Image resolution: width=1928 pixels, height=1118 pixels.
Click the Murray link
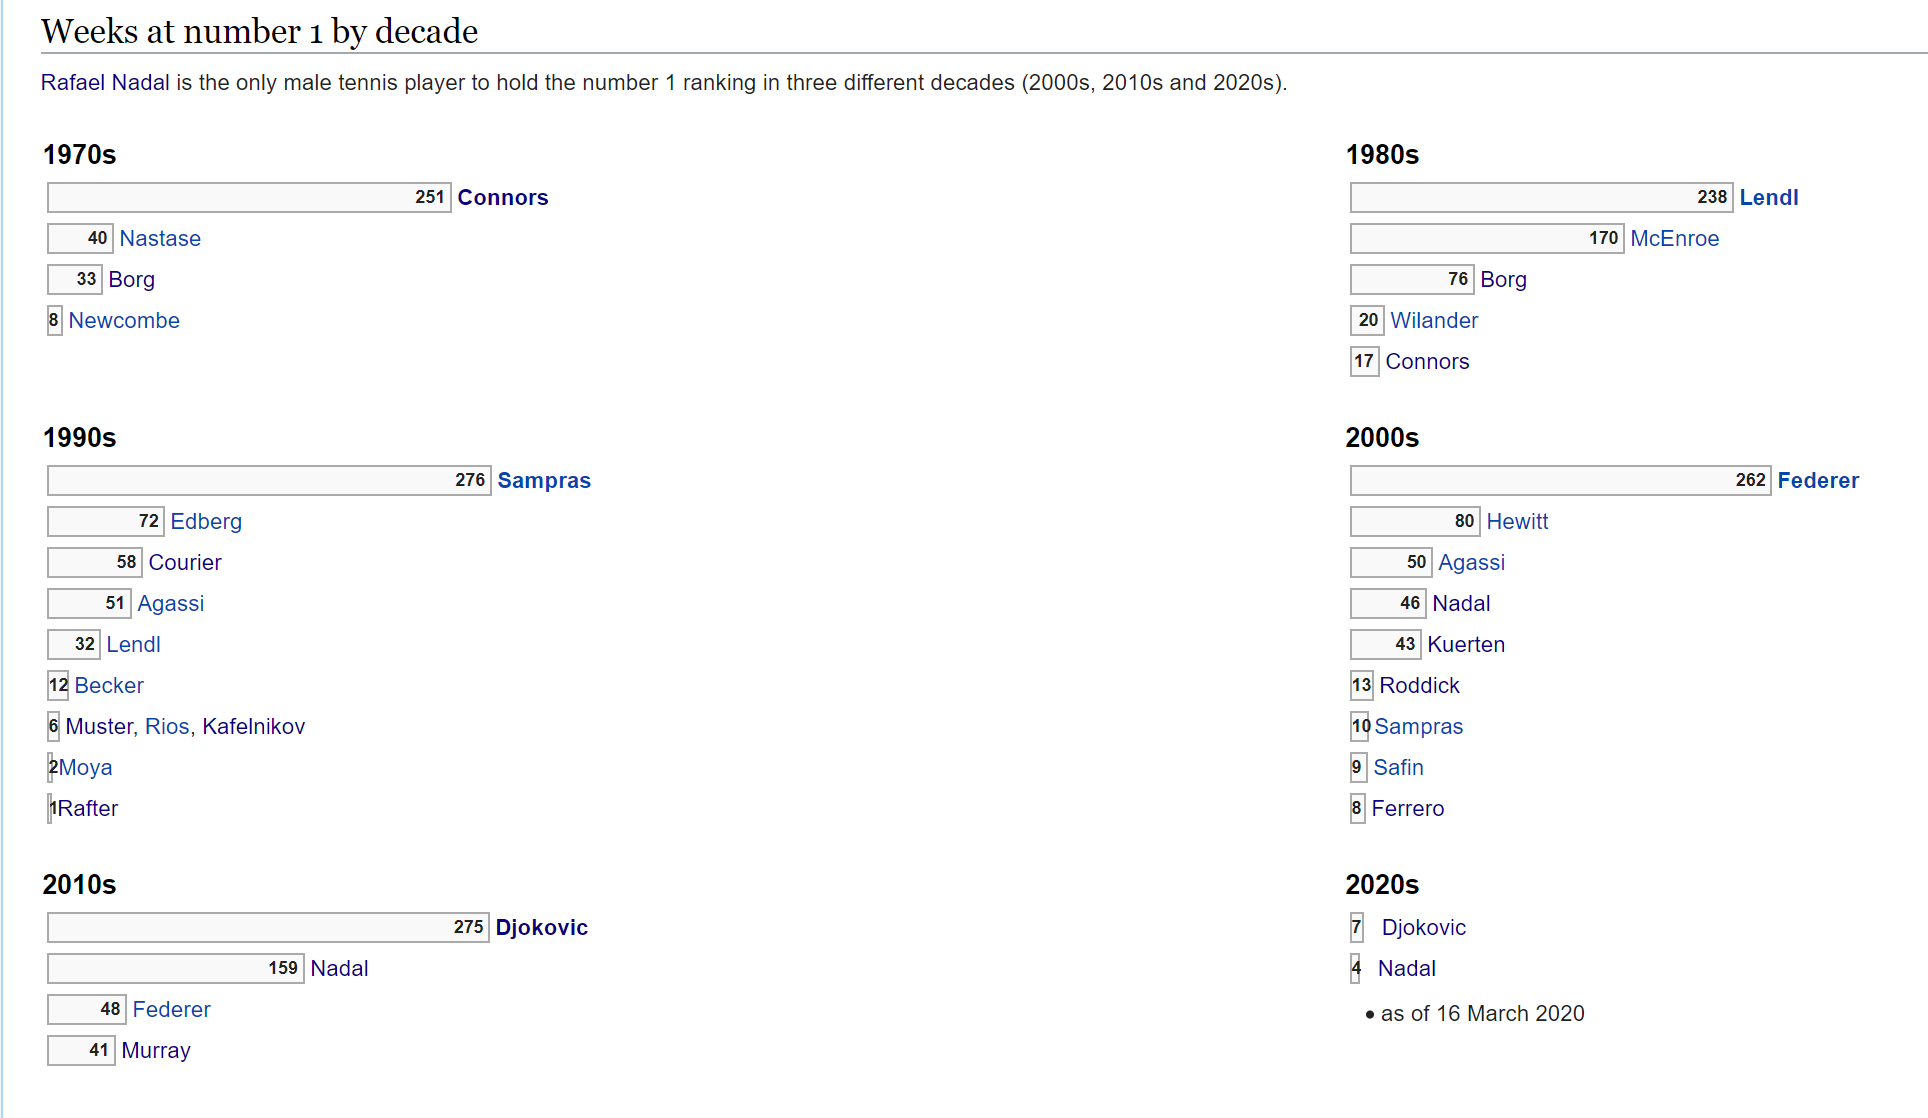pos(155,1051)
